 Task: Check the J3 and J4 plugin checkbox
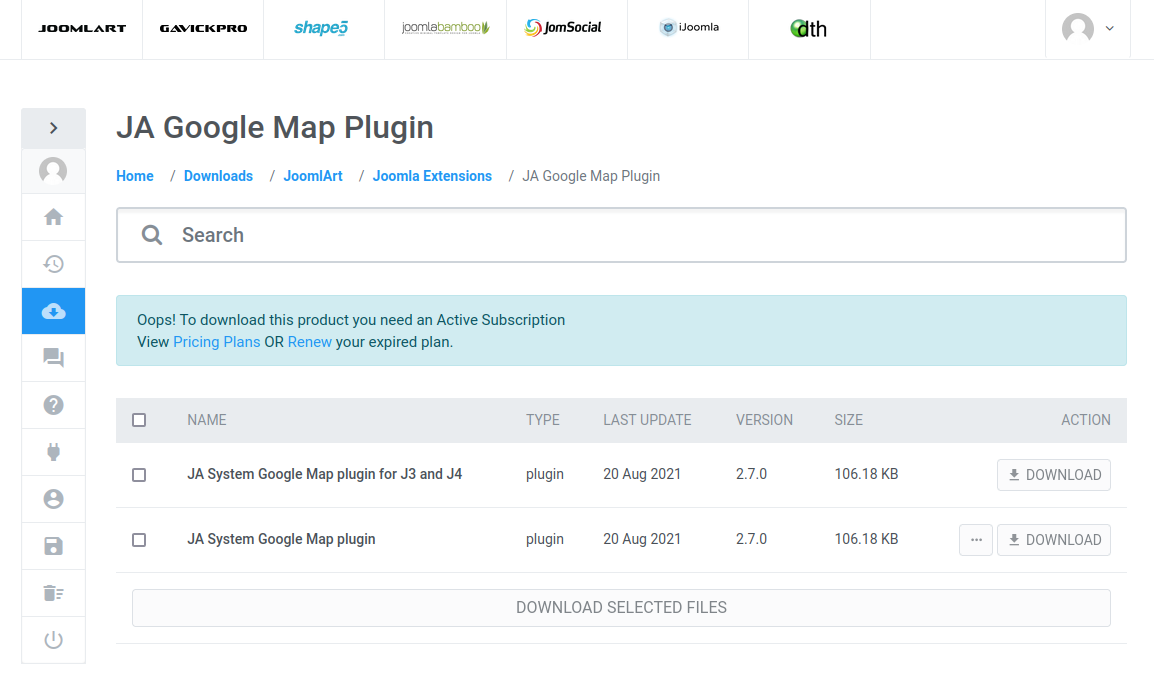pos(139,475)
